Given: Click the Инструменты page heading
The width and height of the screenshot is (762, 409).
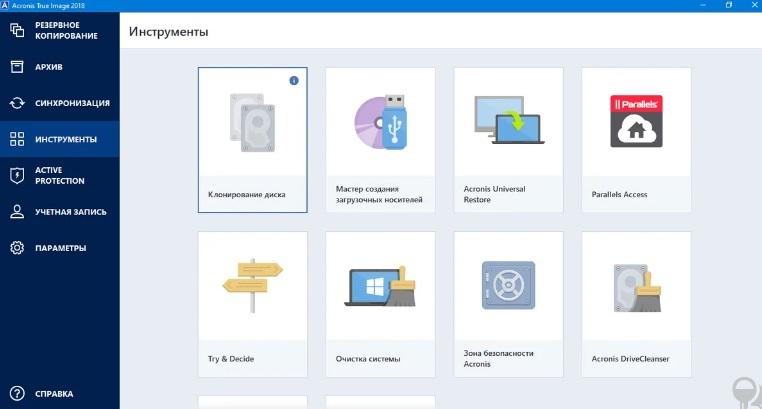Looking at the screenshot, I should (169, 32).
